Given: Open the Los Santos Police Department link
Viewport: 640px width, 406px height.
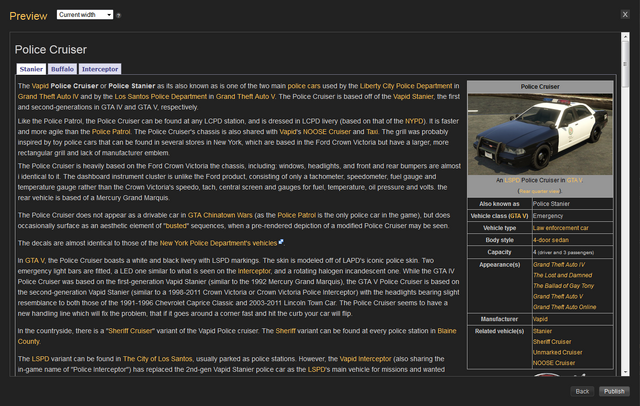Looking at the screenshot, I should [160, 97].
